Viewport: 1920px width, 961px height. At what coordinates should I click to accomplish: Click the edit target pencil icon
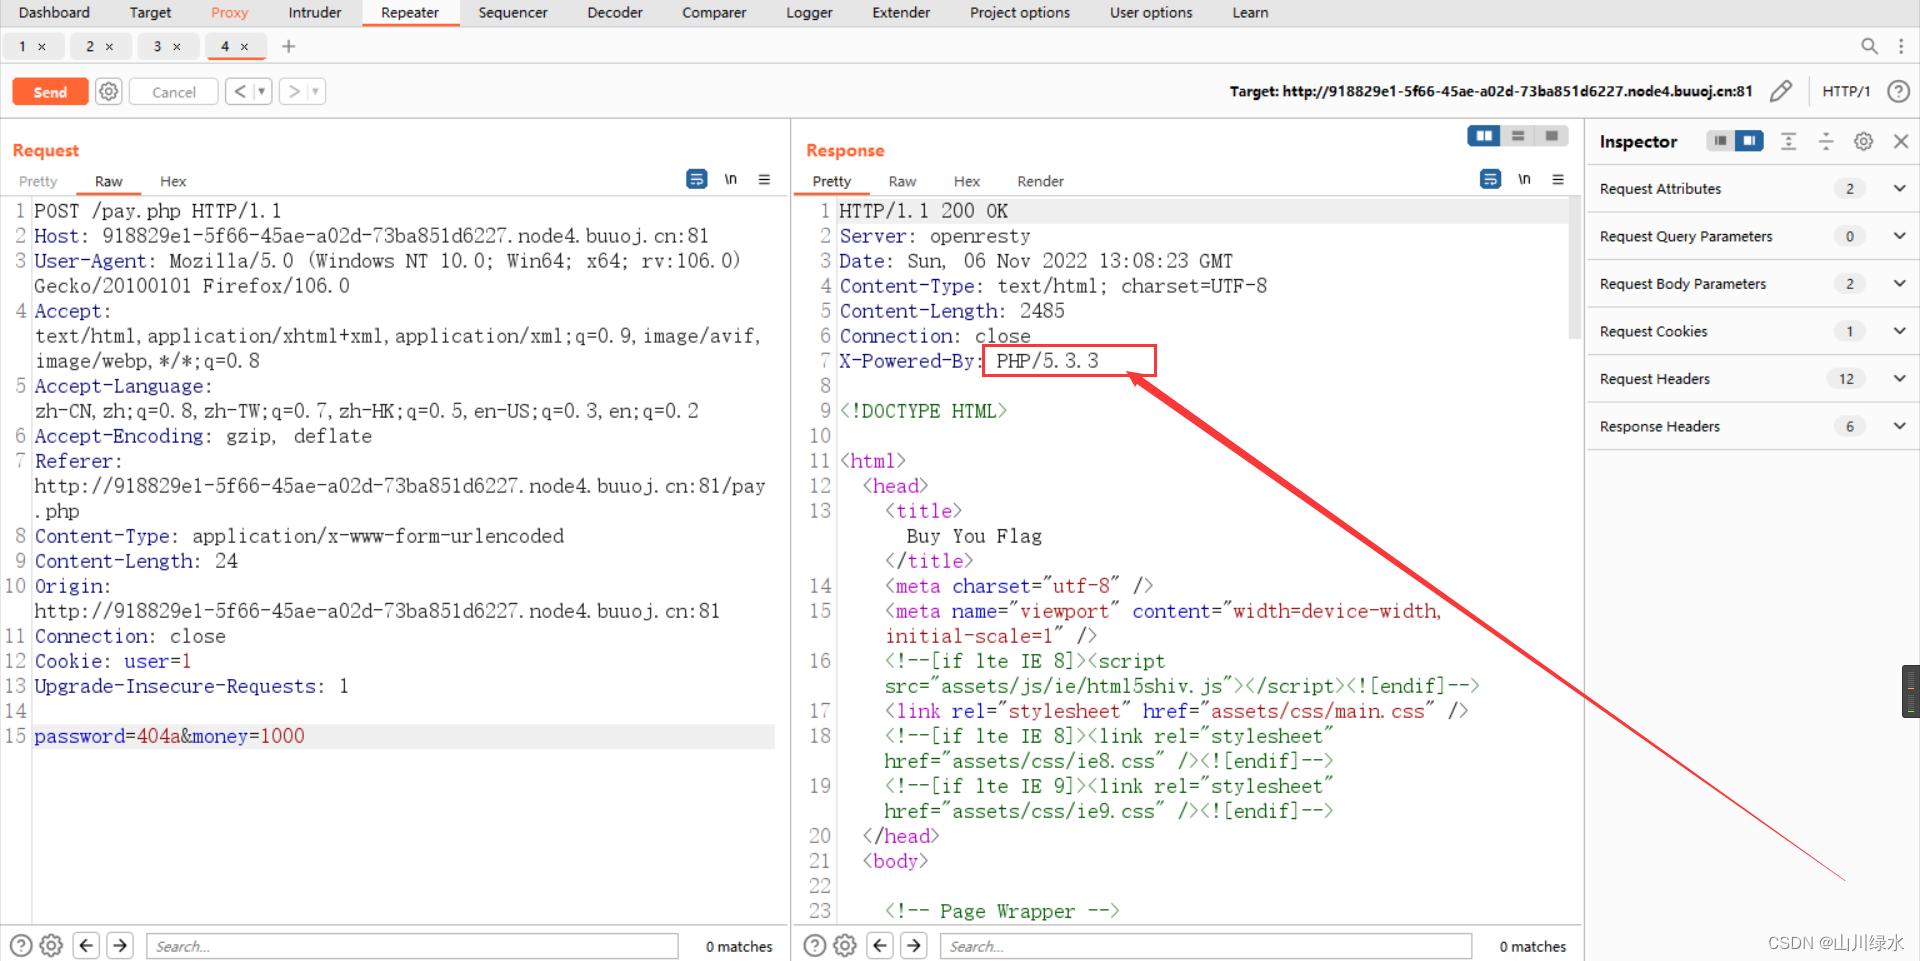tap(1780, 92)
